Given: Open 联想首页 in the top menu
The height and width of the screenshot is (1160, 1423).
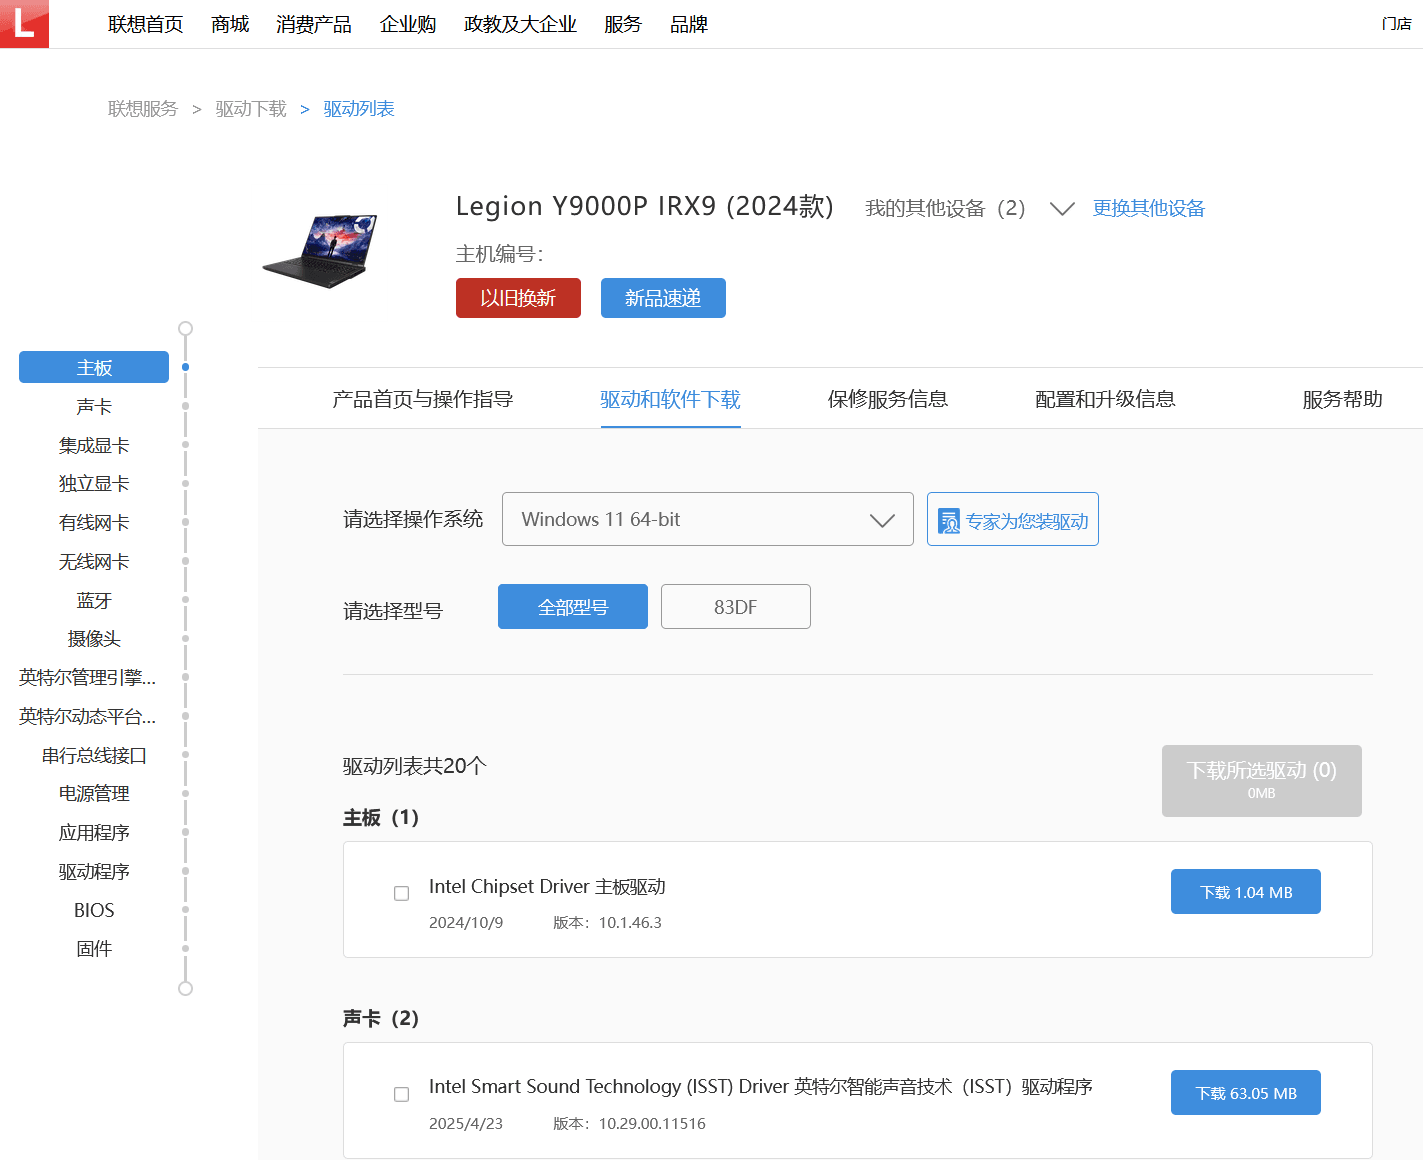Looking at the screenshot, I should click(146, 24).
